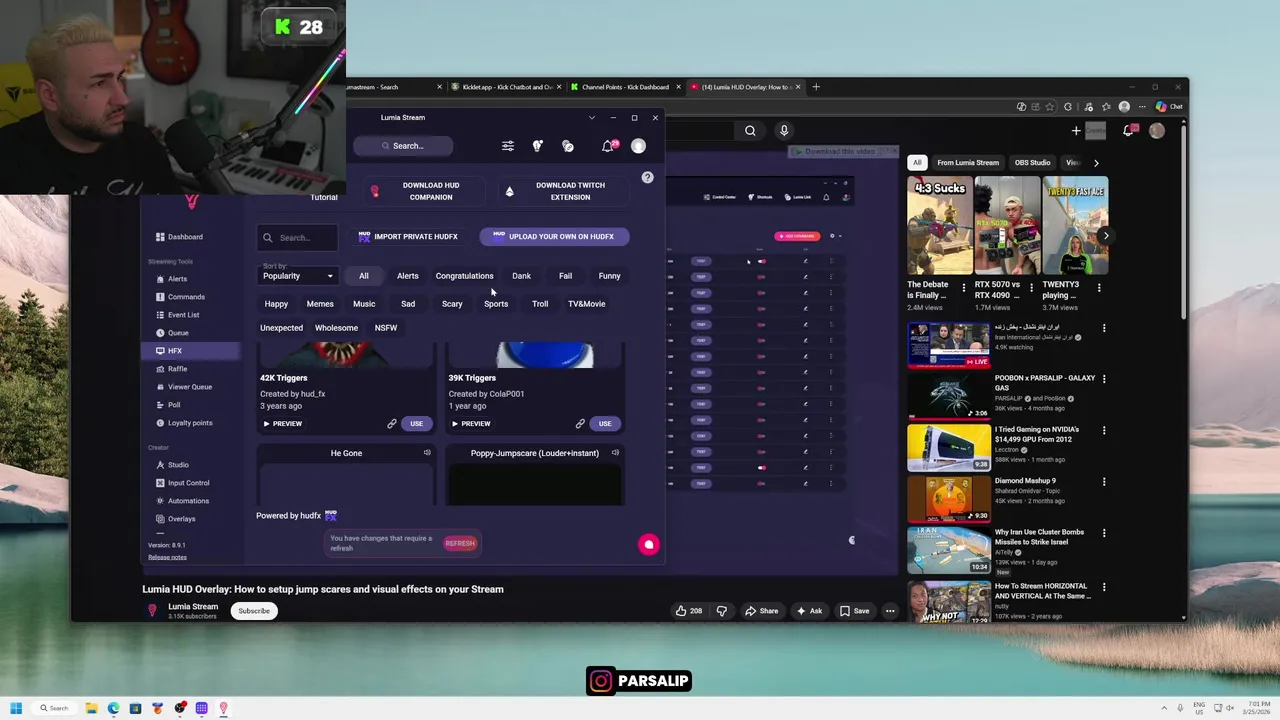Screen dimensions: 1280x720
Task: Open Input Control under Creator
Action: (182, 483)
